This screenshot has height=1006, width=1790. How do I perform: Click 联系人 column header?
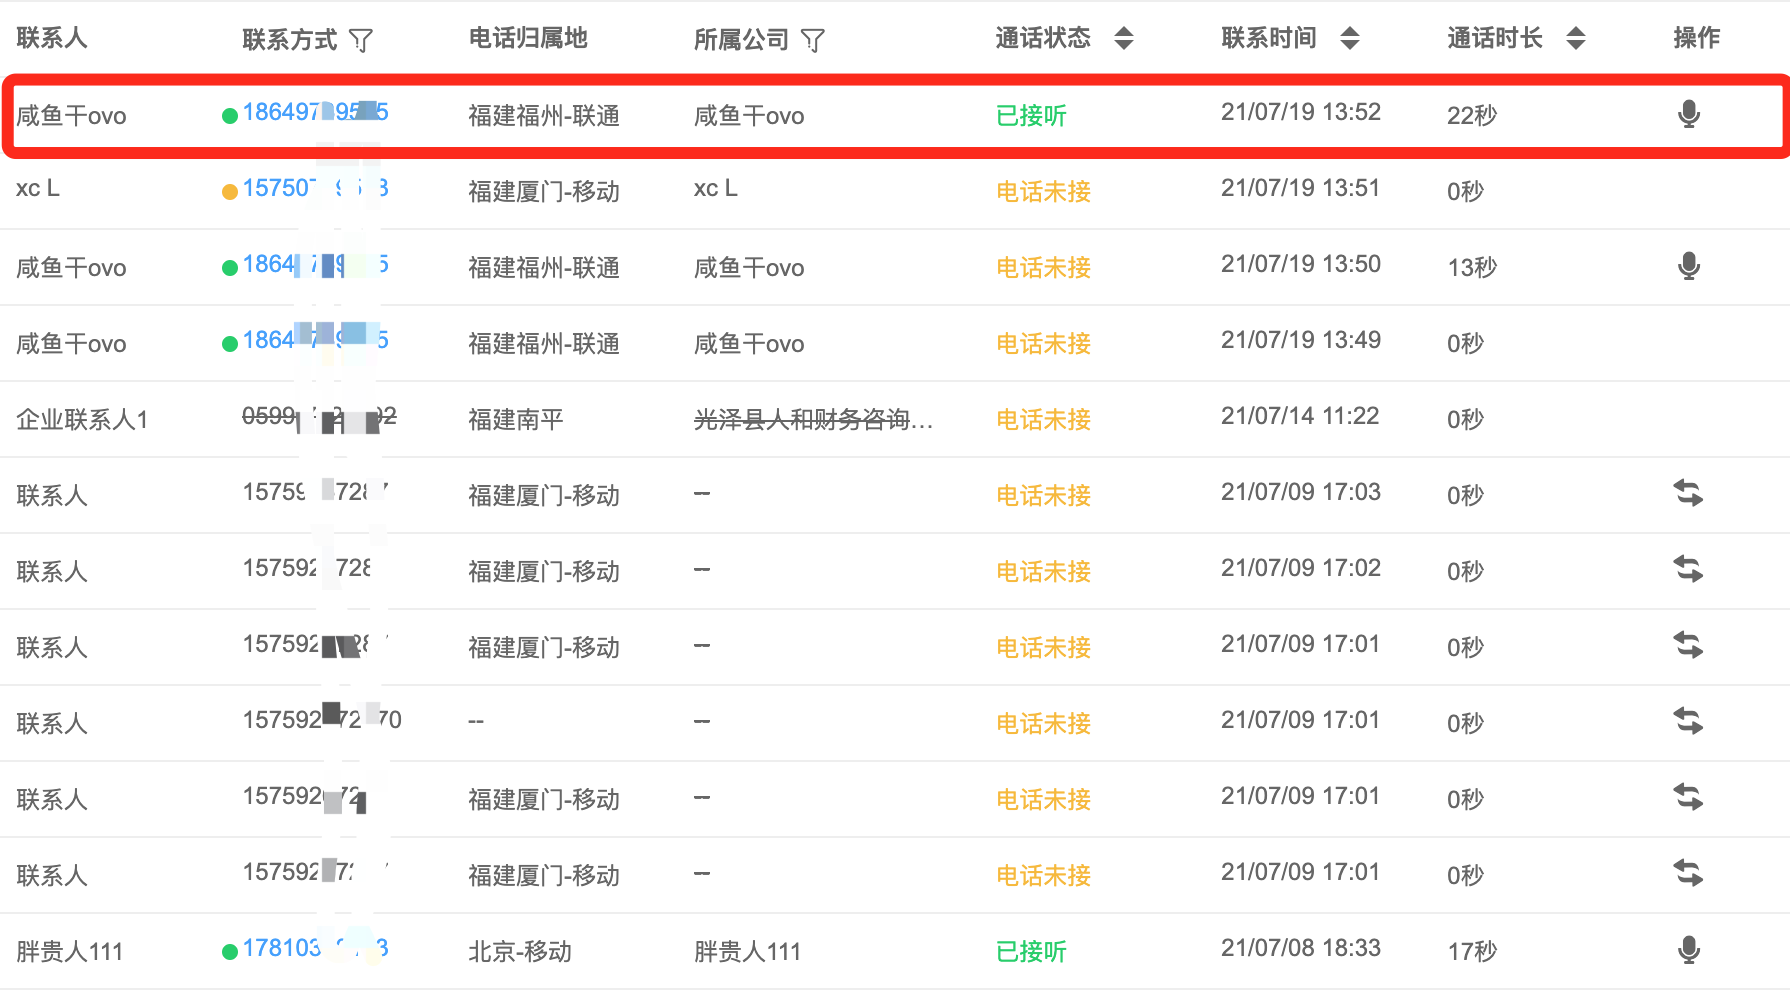tap(52, 38)
